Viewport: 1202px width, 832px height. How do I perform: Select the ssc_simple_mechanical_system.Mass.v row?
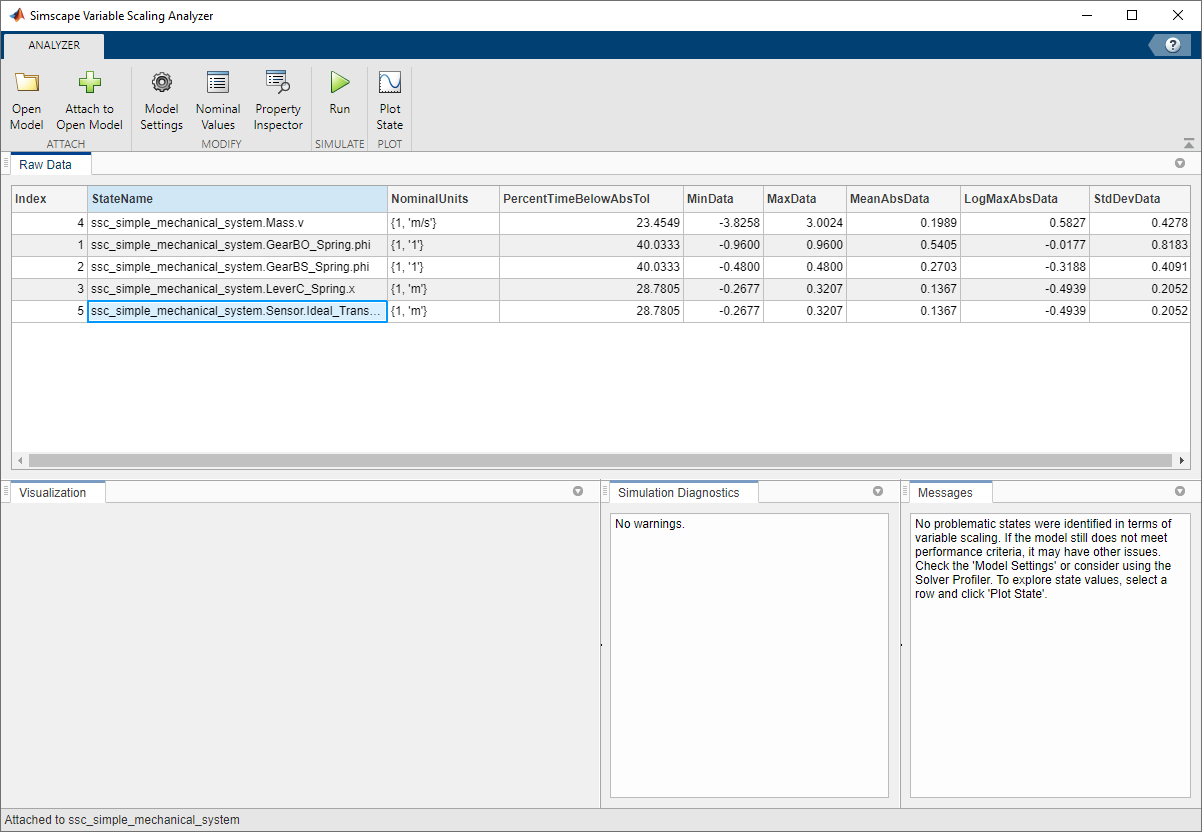[x=237, y=222]
